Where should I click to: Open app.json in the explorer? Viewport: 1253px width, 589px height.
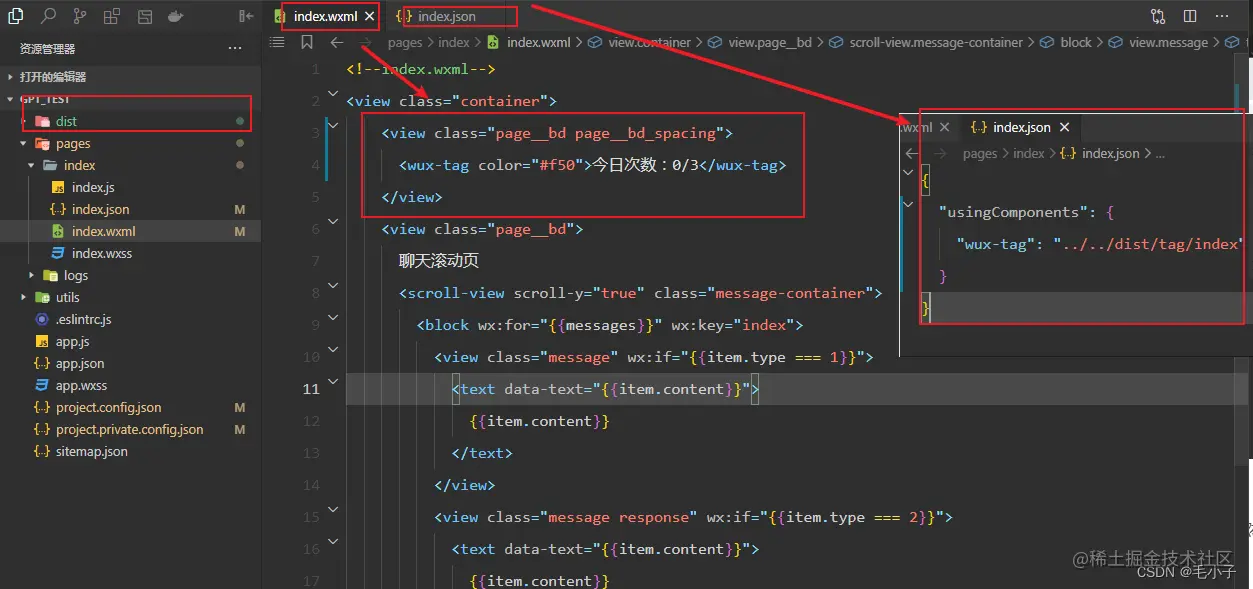coord(80,363)
